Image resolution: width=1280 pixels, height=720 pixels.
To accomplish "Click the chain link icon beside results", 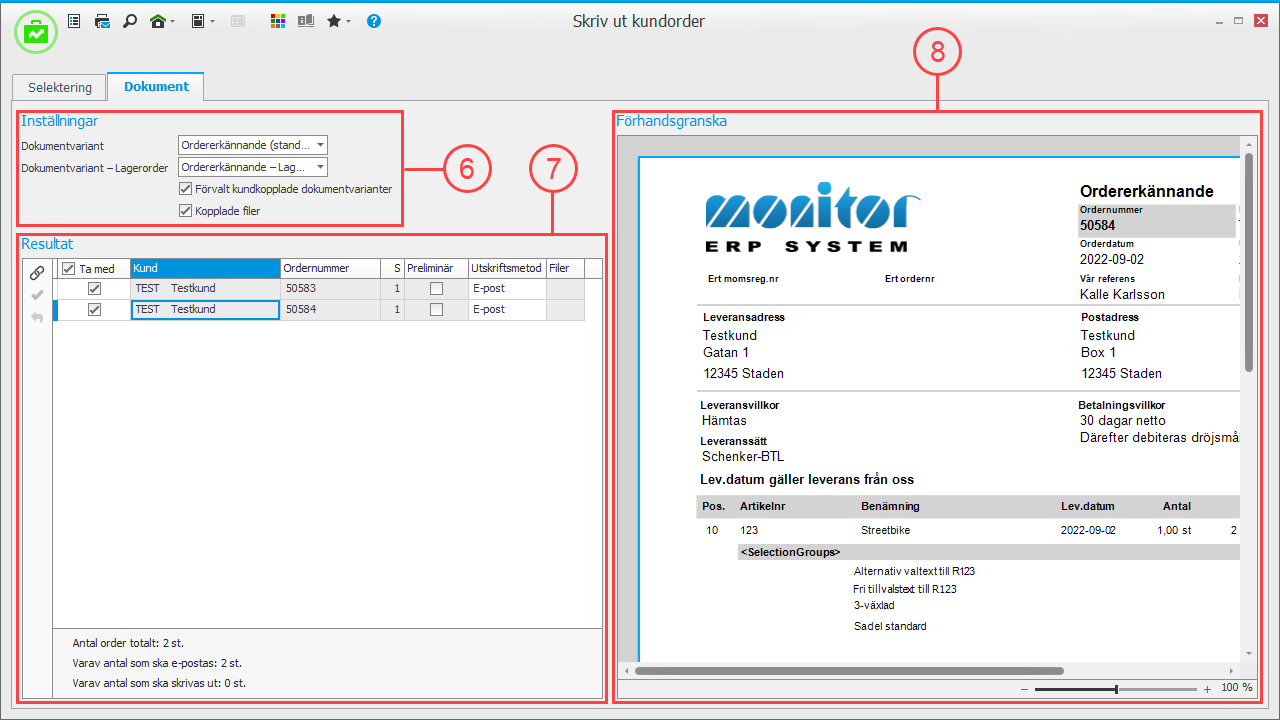I will coord(37,272).
